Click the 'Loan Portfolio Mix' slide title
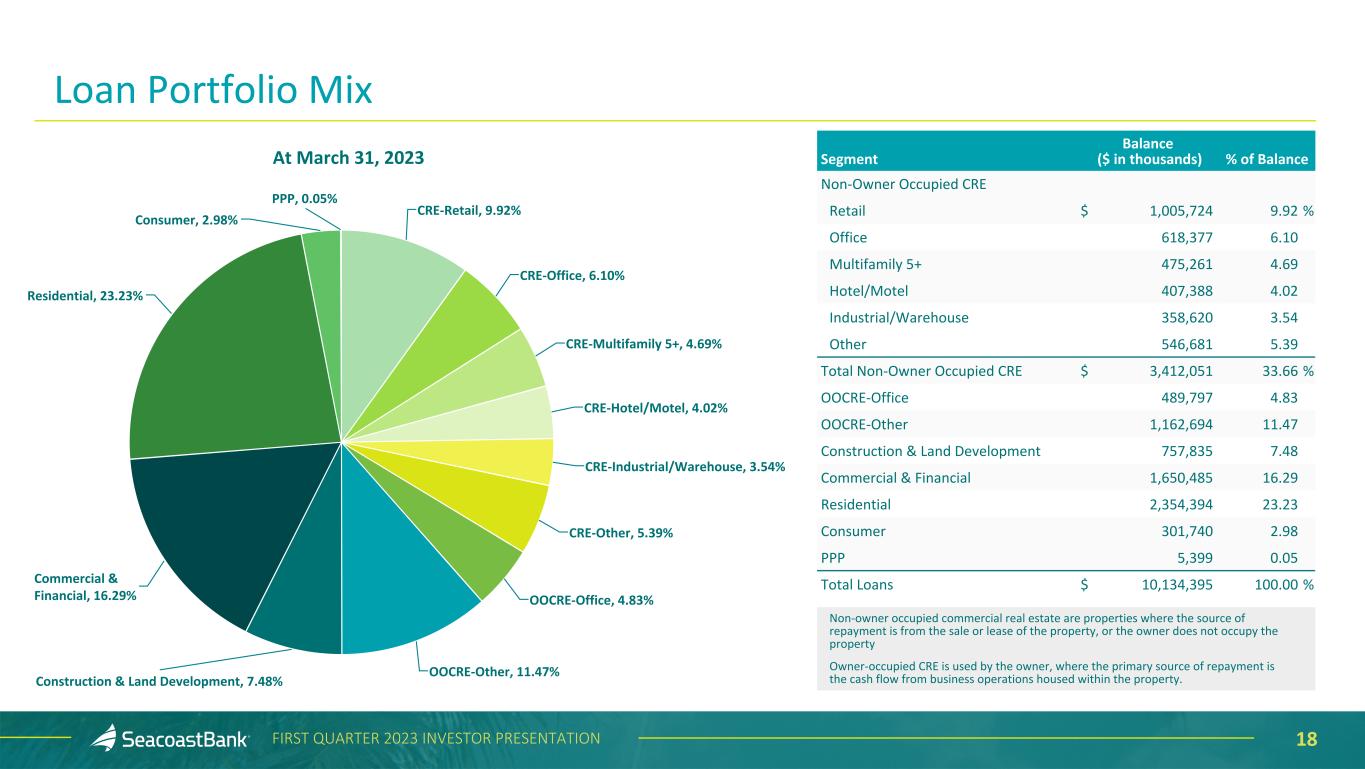The image size is (1365, 769). point(213,90)
